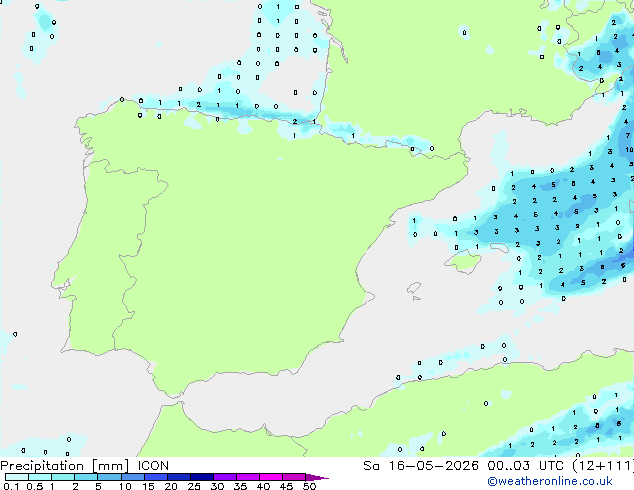Viewport: 634px width, 490px height.
Task: Click the legend label '40'
Action: (x=264, y=486)
